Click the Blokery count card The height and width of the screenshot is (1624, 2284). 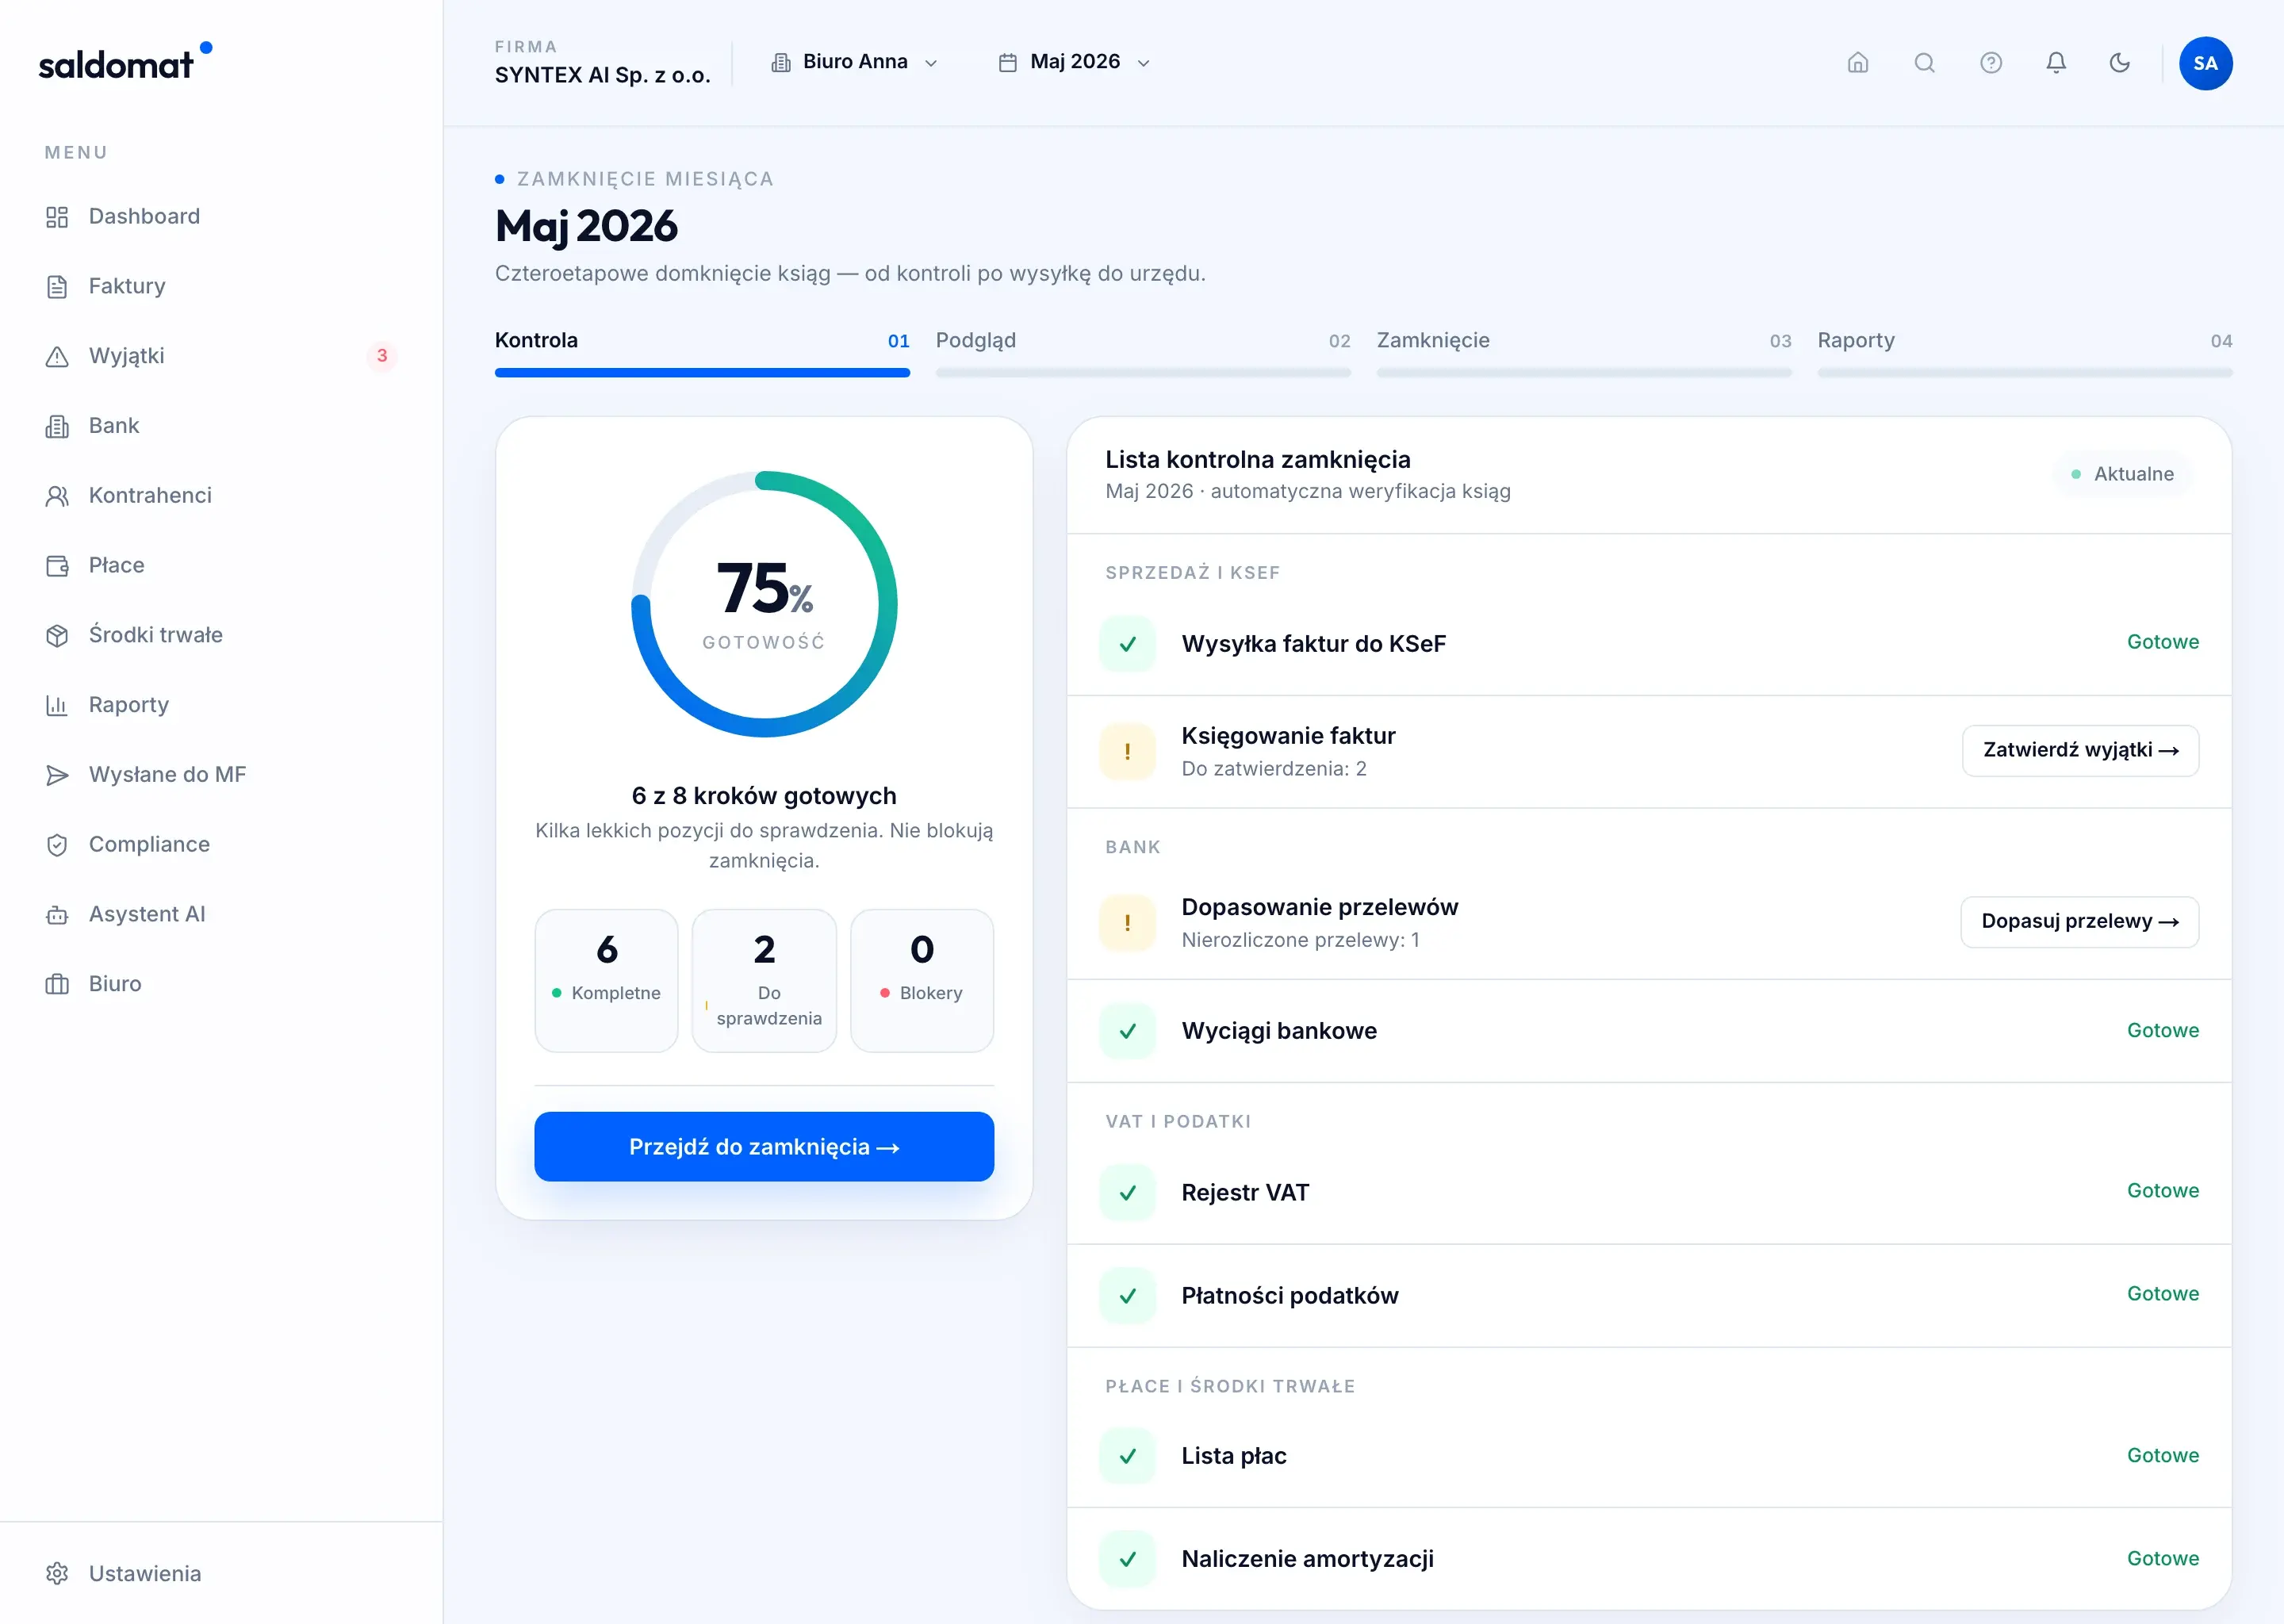click(922, 980)
